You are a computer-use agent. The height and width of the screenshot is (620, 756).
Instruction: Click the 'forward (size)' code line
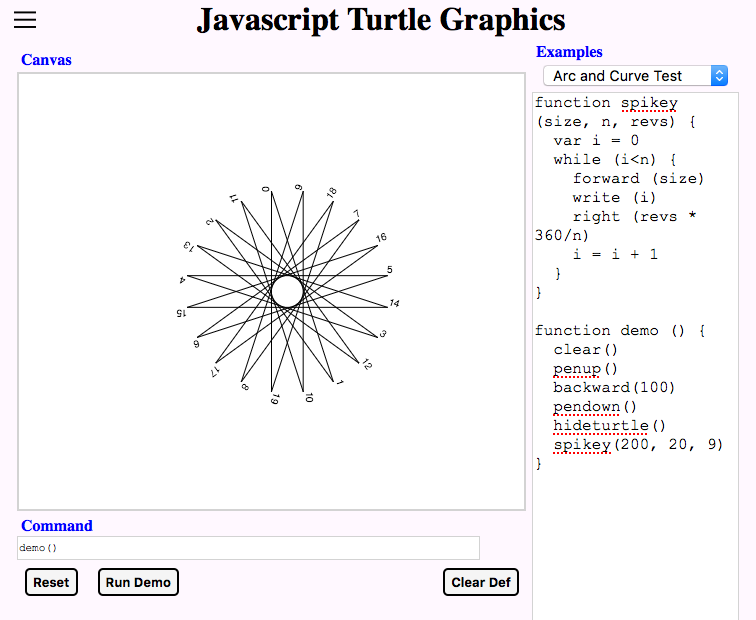(638, 178)
